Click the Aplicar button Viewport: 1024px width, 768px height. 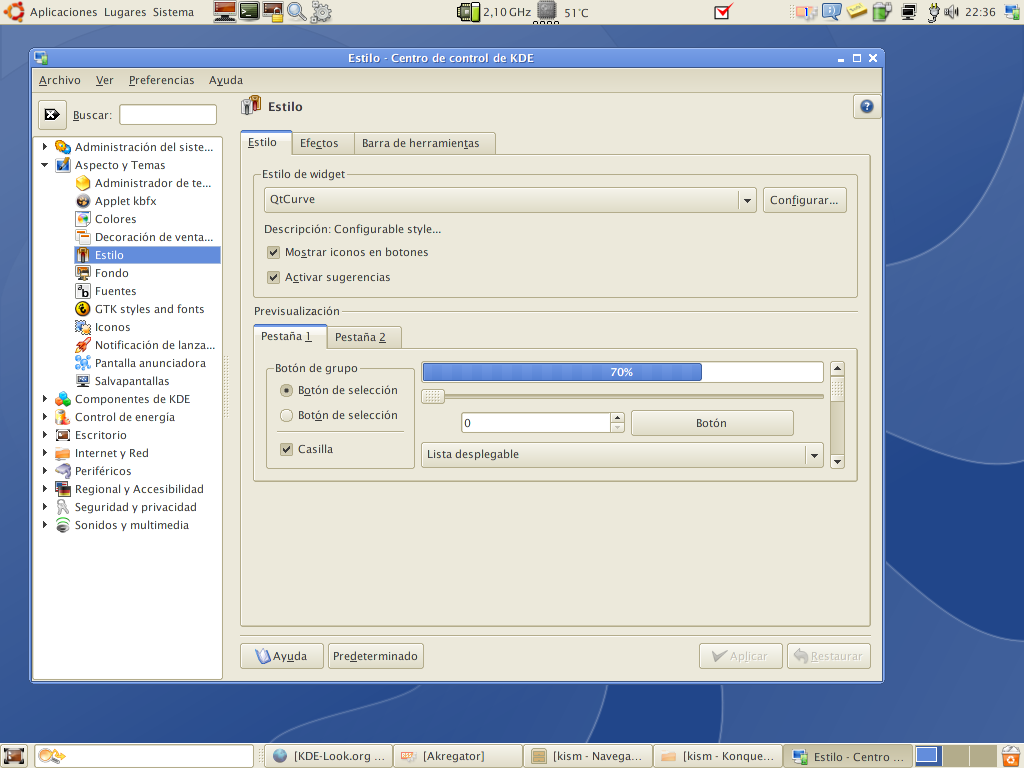[x=741, y=656]
